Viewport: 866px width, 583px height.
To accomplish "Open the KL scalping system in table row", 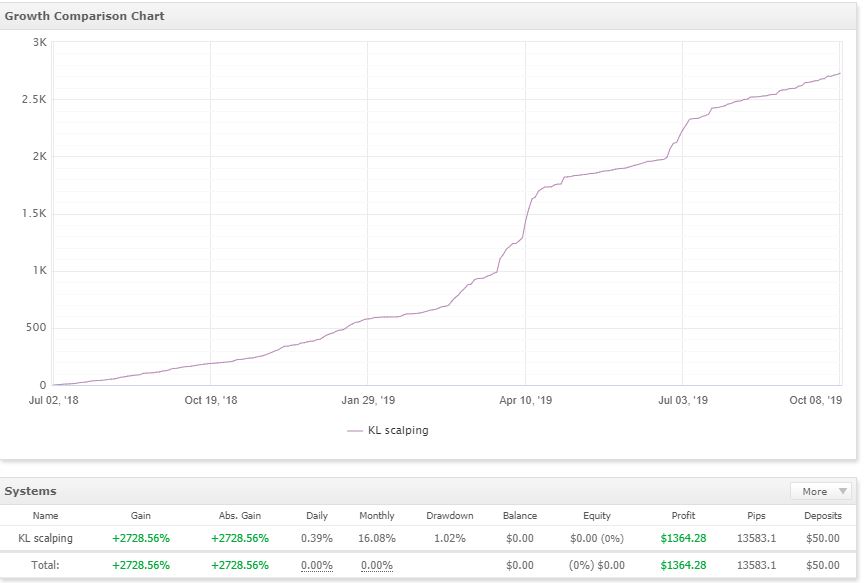I will point(45,538).
